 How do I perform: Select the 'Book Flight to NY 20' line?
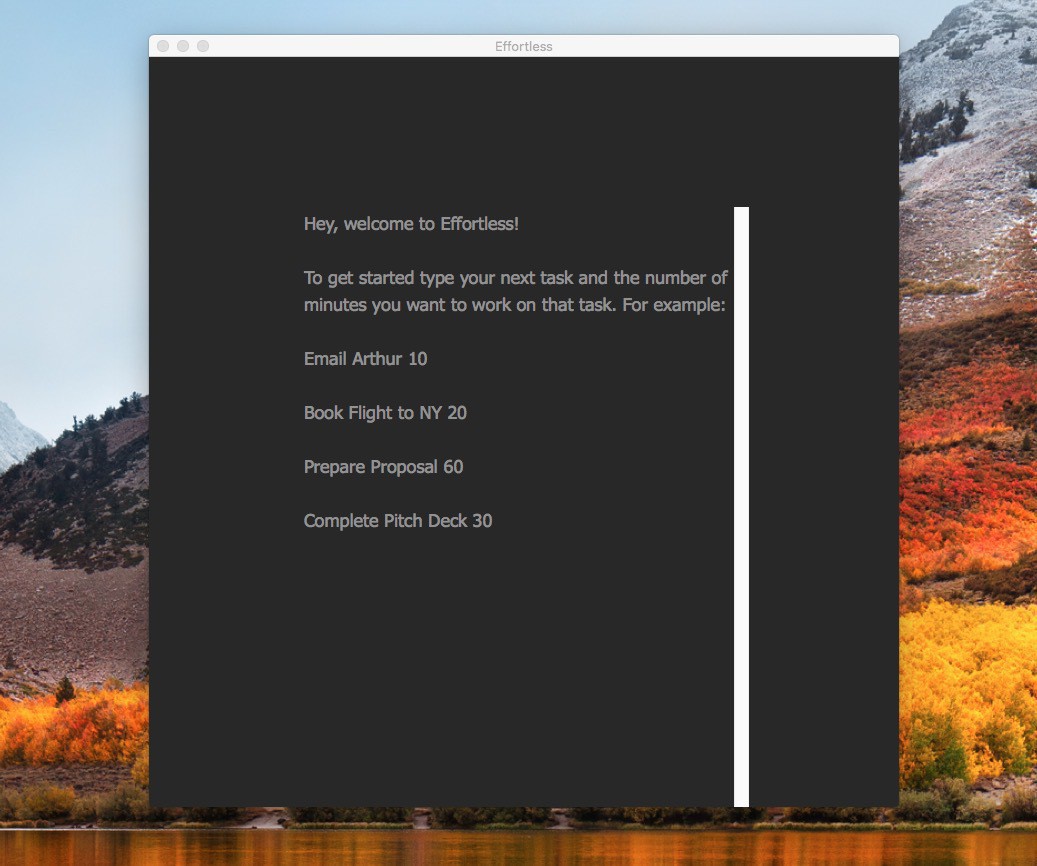(385, 413)
